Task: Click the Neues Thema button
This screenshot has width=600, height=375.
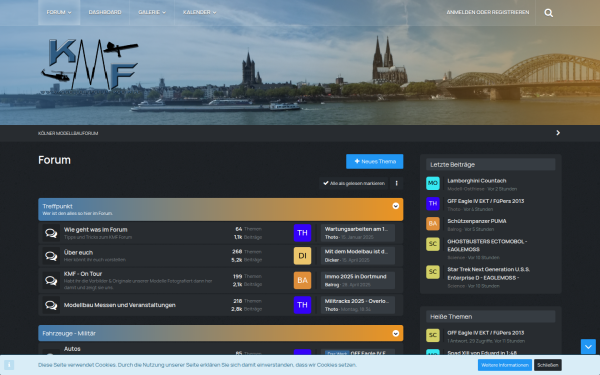Action: pyautogui.click(x=375, y=161)
